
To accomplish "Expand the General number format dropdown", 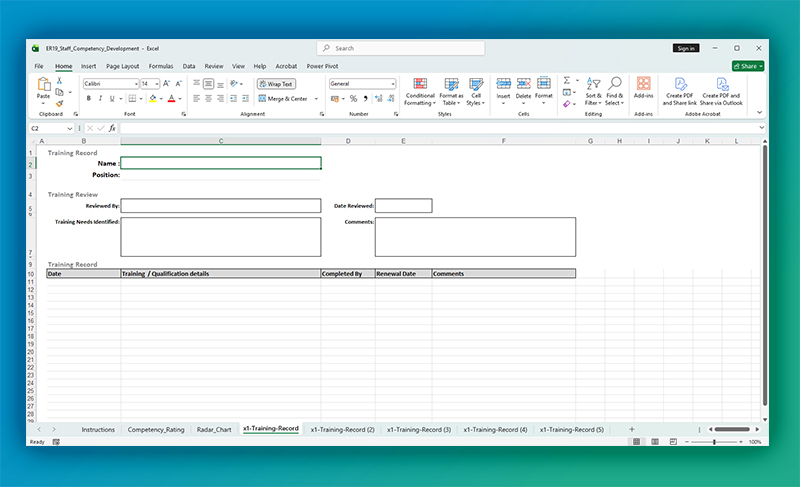I will coord(393,84).
